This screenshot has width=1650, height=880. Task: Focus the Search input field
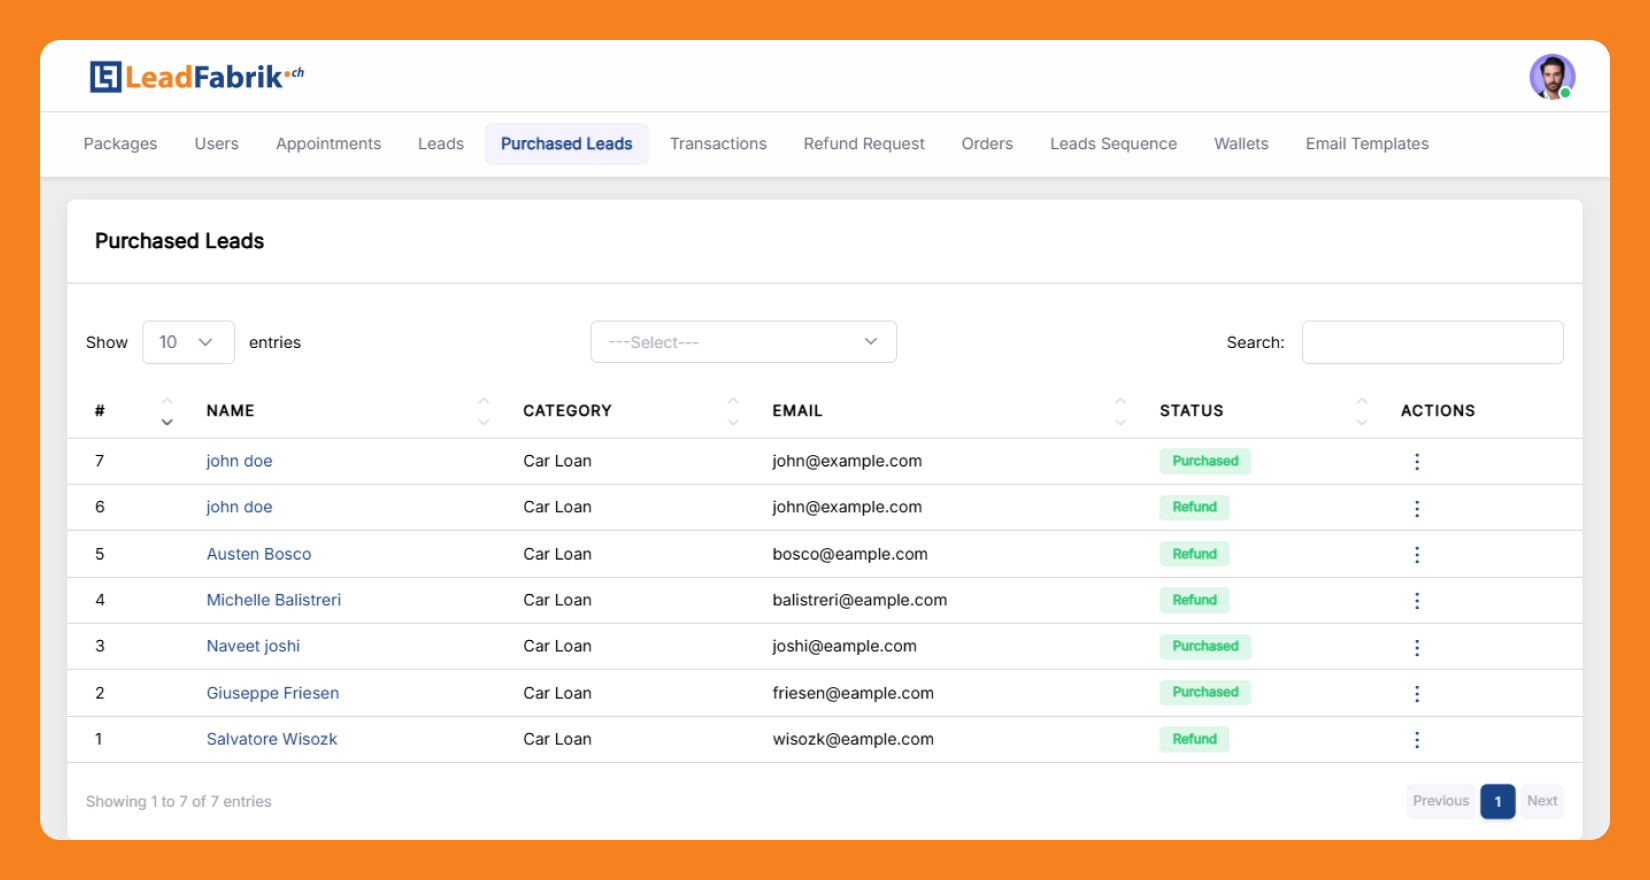coord(1432,342)
